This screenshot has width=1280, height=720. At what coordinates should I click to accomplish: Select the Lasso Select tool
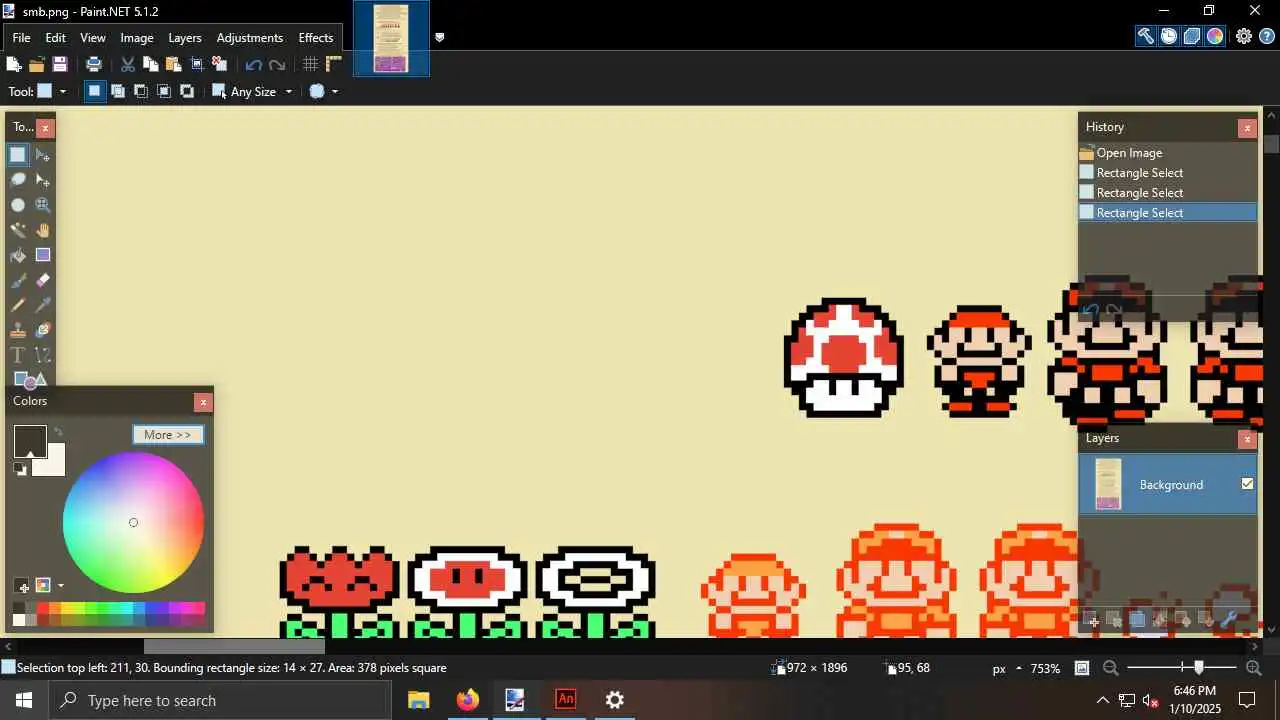(x=18, y=179)
